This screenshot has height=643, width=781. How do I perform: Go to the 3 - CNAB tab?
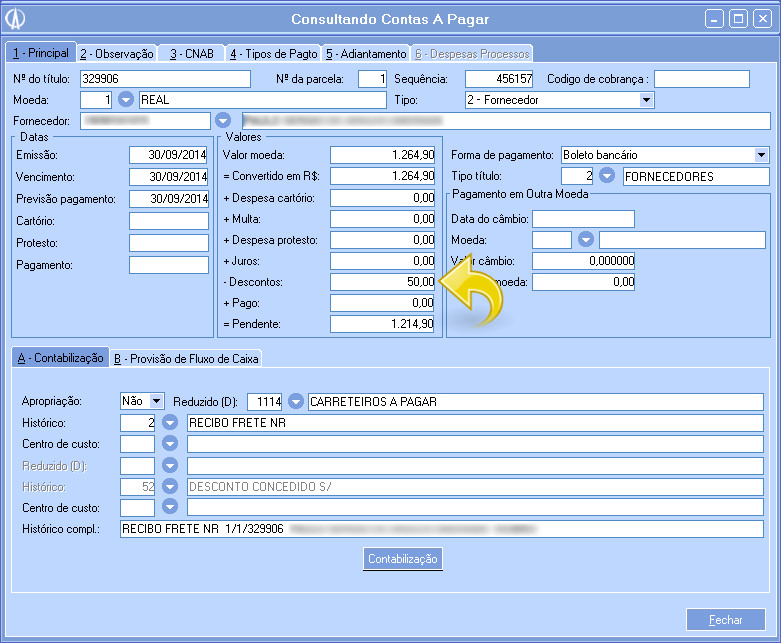click(191, 54)
